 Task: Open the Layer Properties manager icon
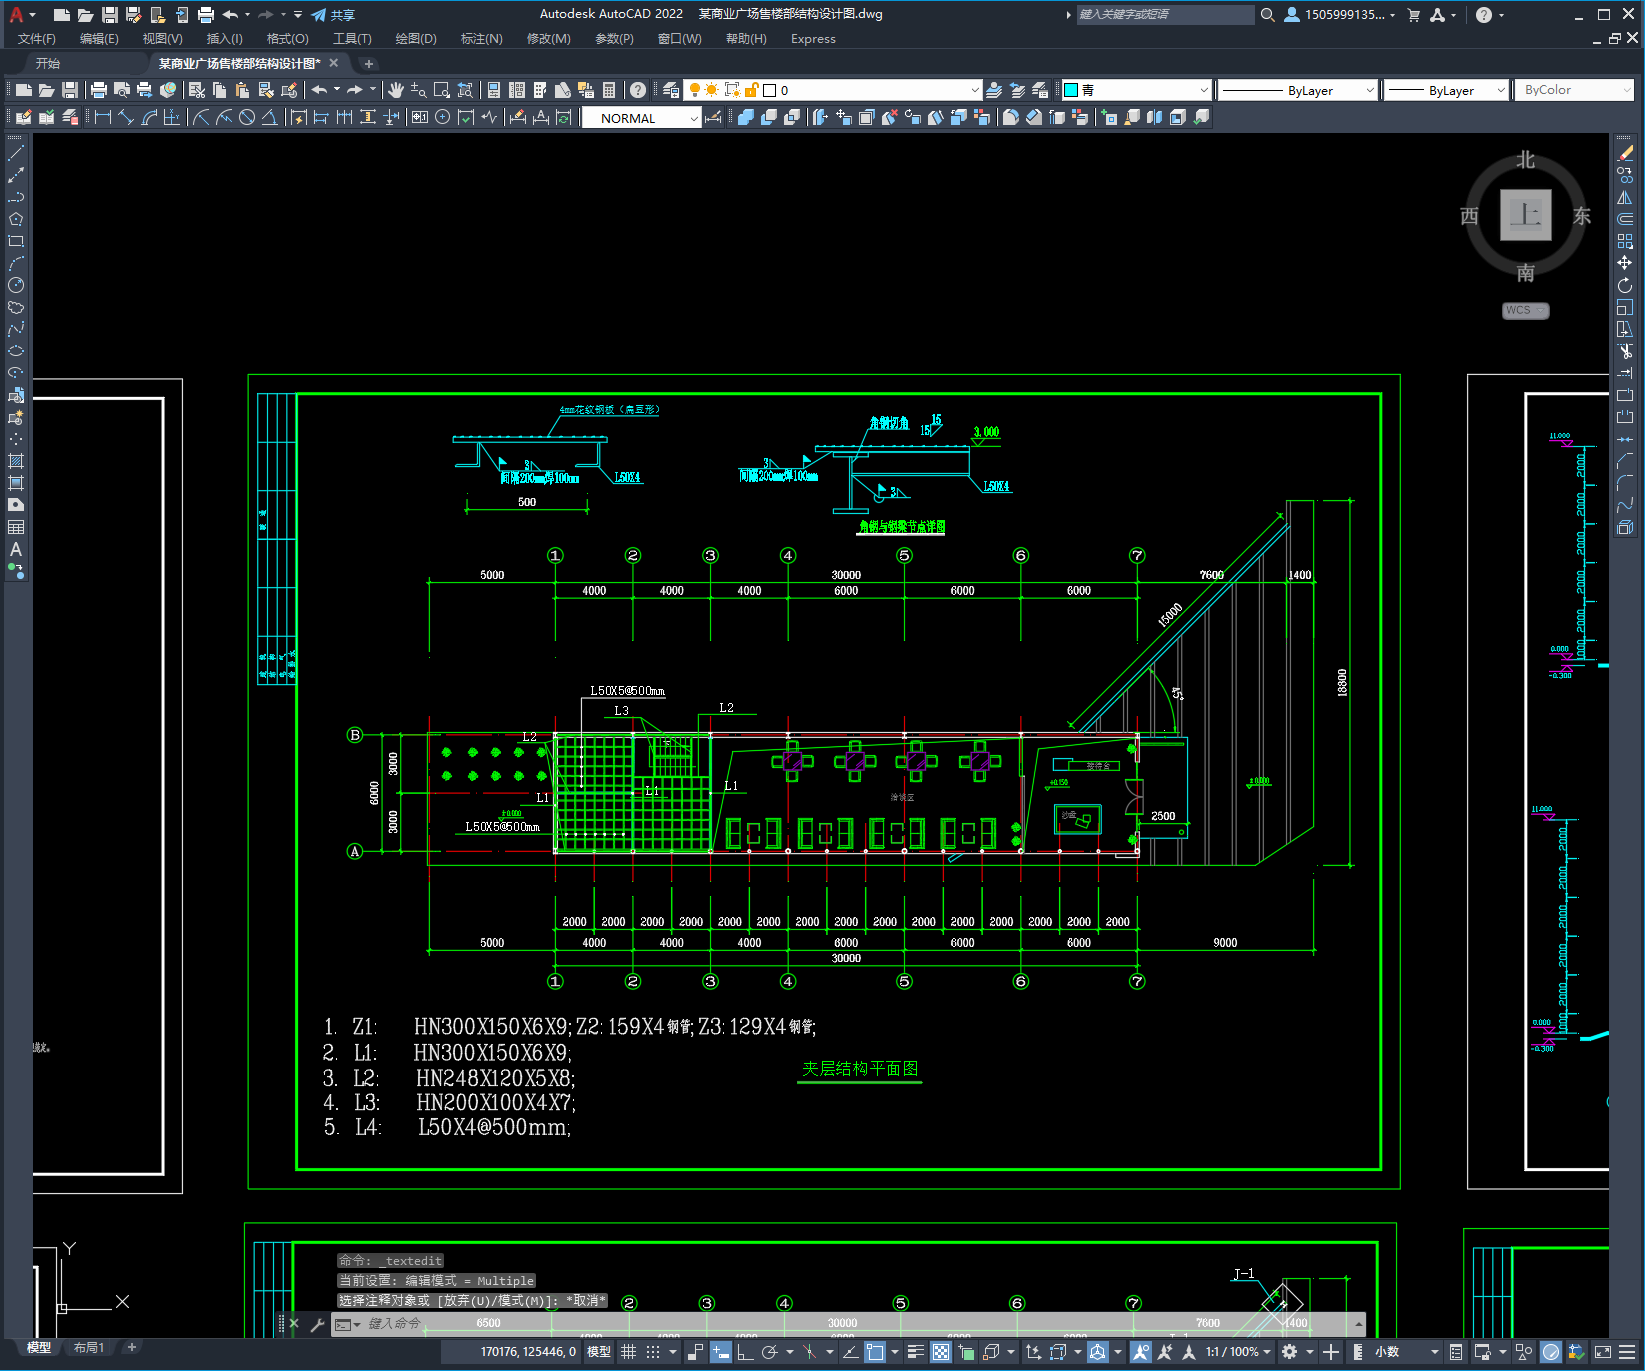pos(671,90)
